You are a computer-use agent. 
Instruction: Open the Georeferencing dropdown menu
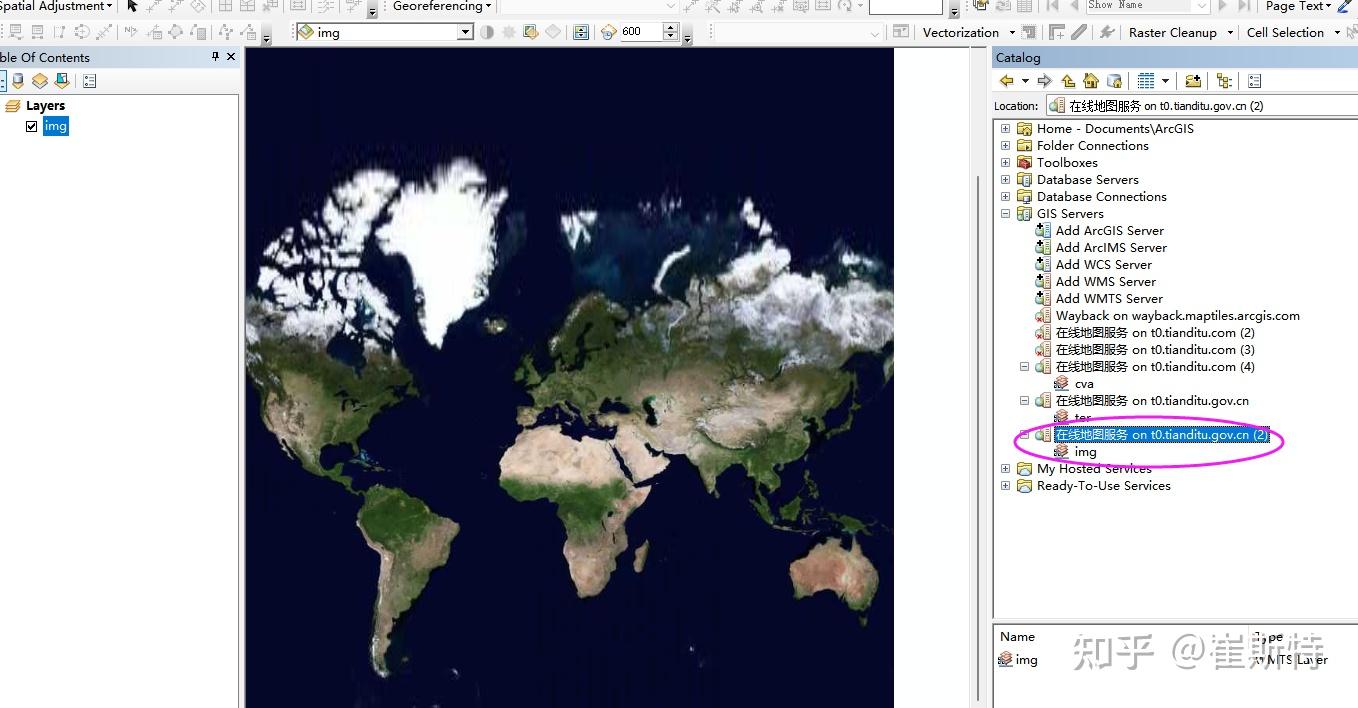(438, 7)
